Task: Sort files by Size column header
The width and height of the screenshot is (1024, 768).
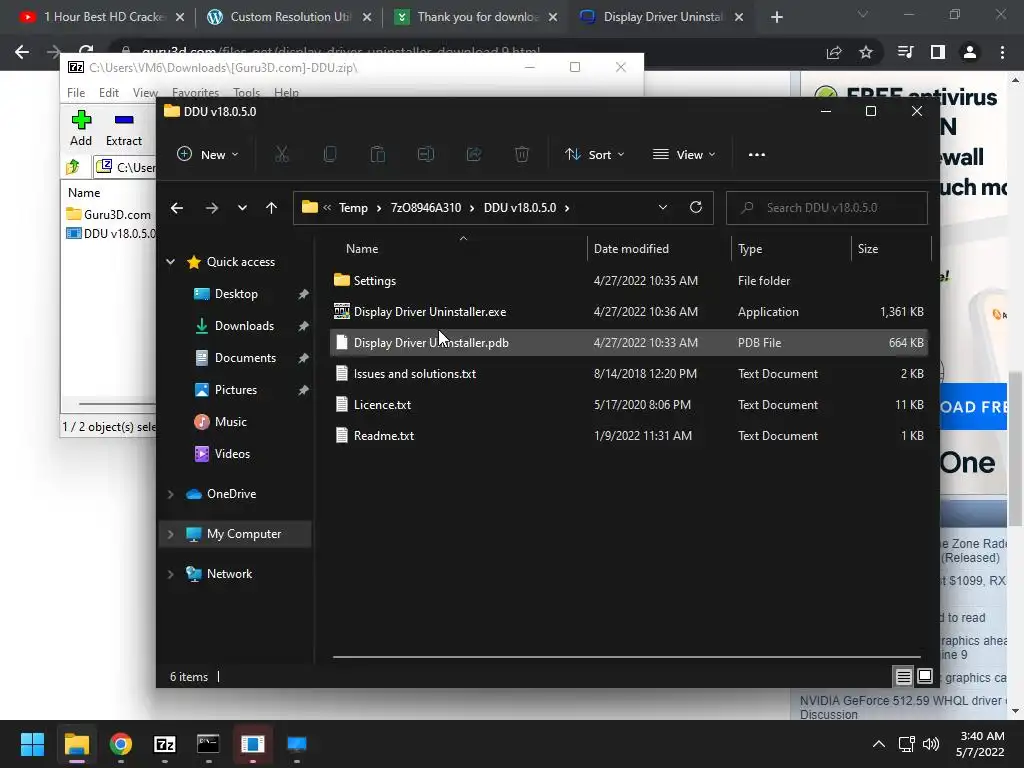Action: coord(868,249)
